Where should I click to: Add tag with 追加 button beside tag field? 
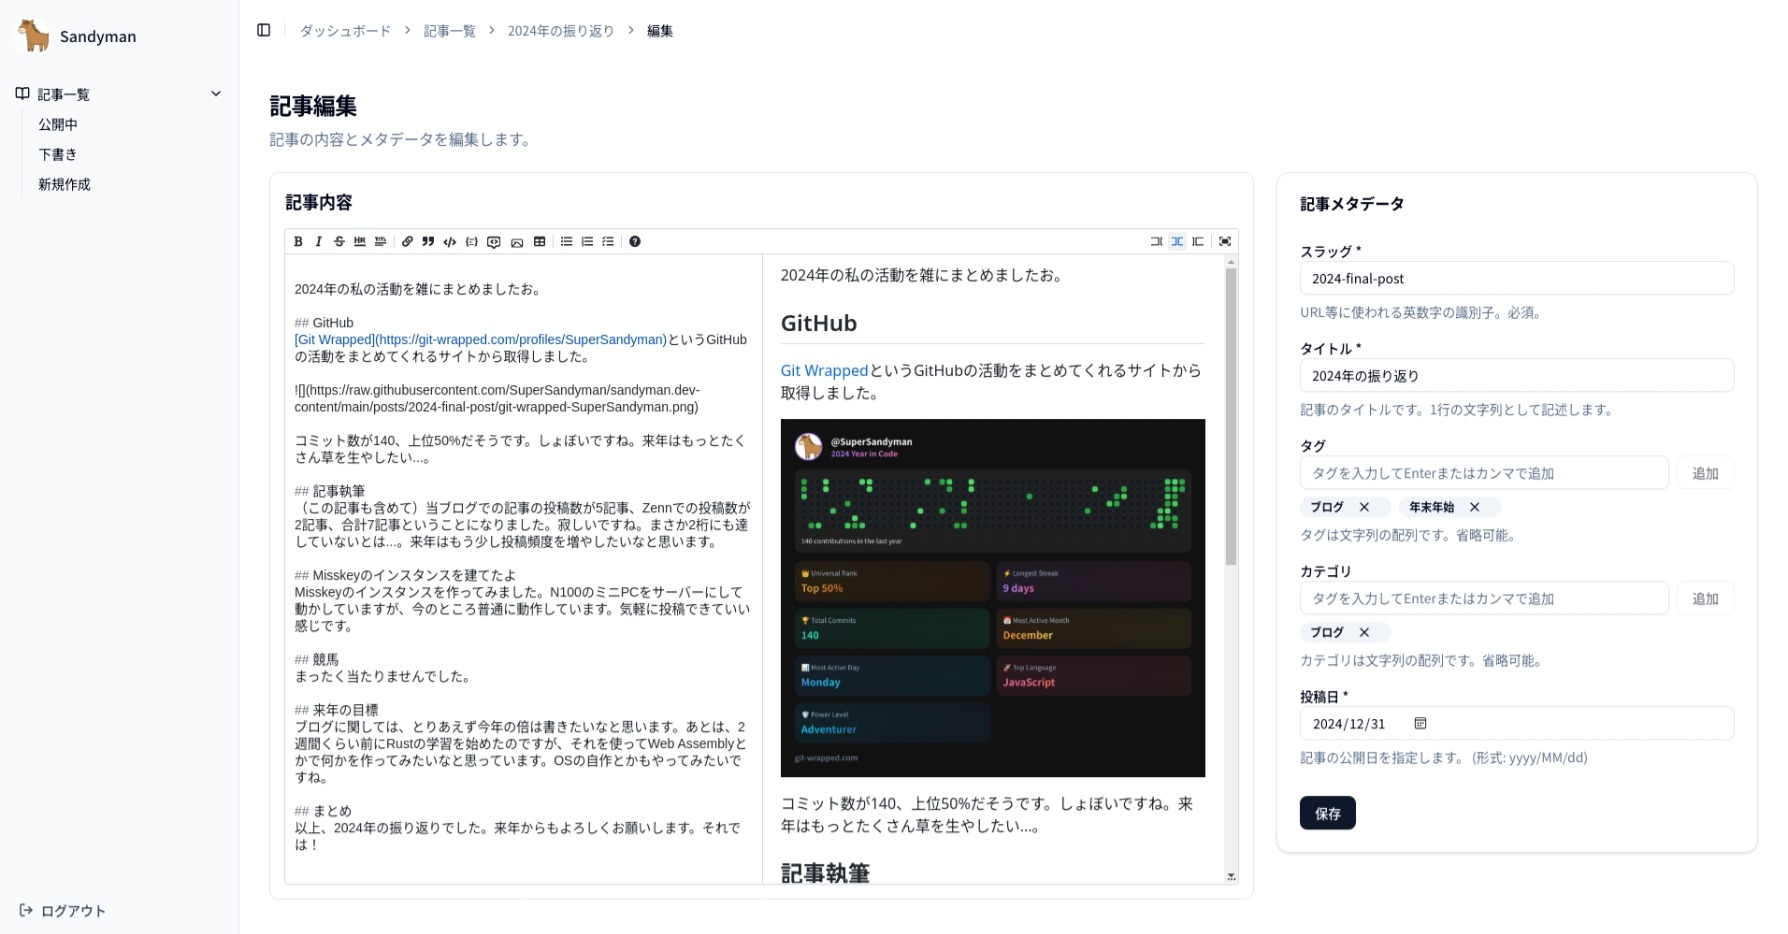[1705, 473]
